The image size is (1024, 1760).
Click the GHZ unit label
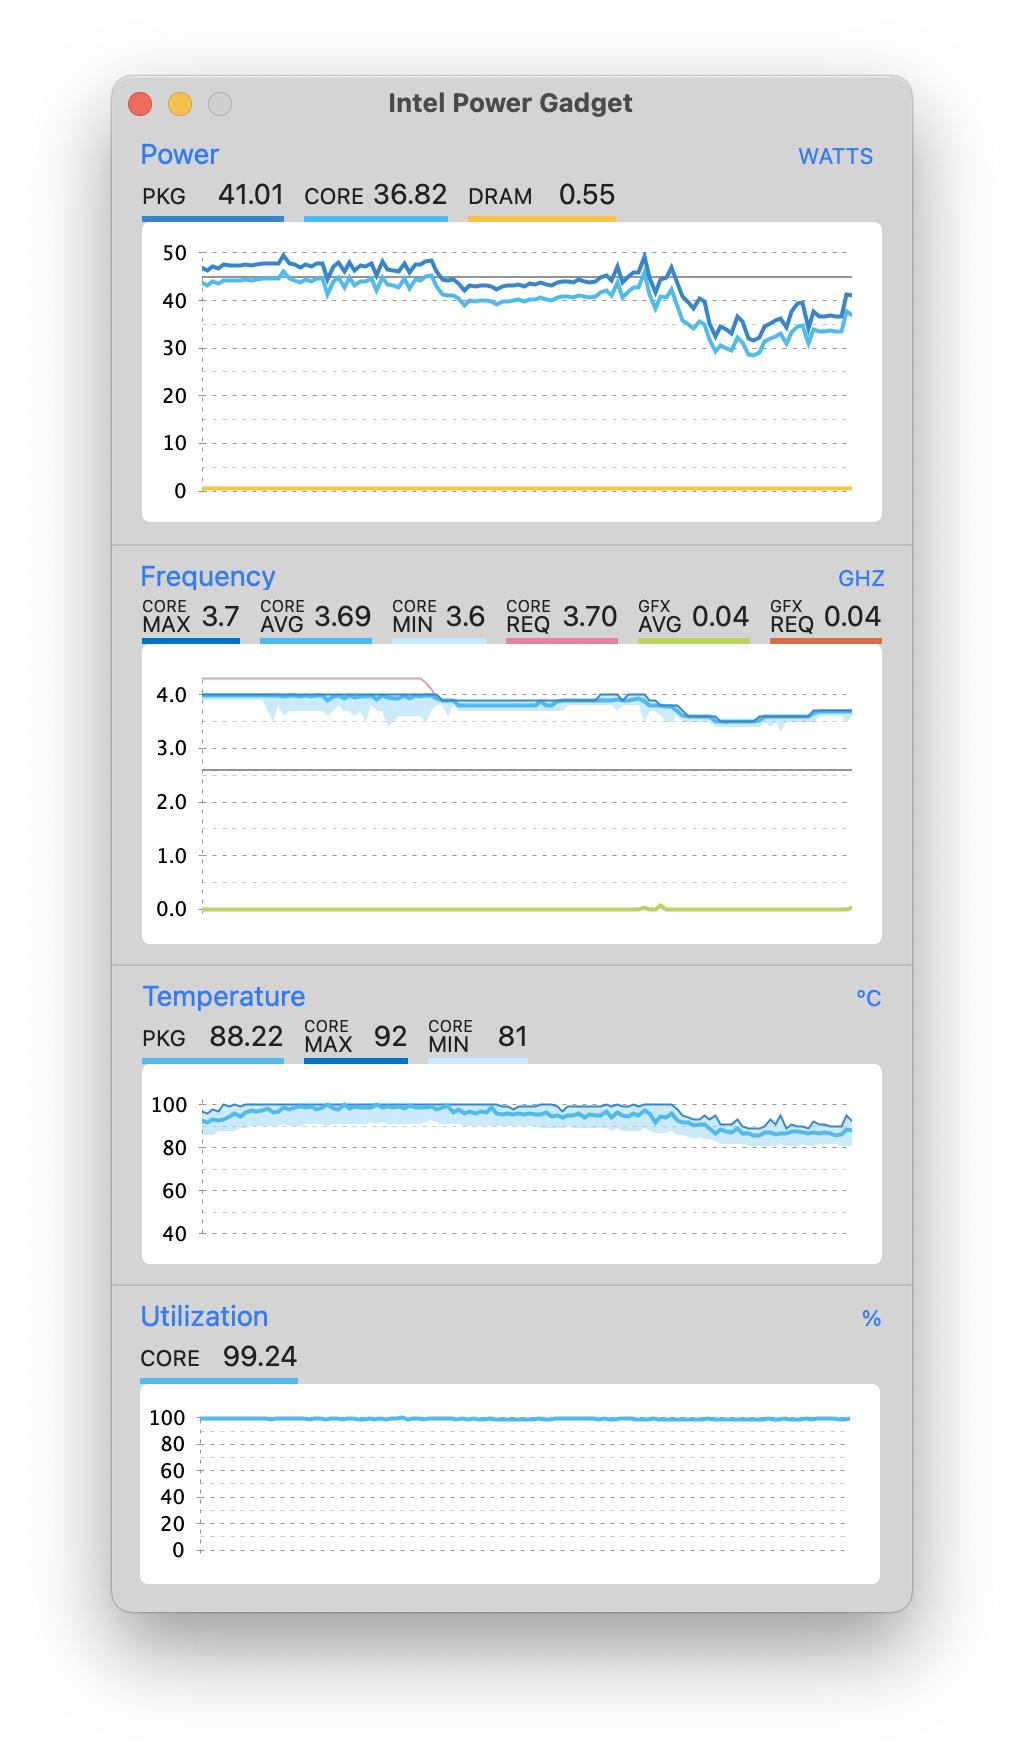point(861,579)
